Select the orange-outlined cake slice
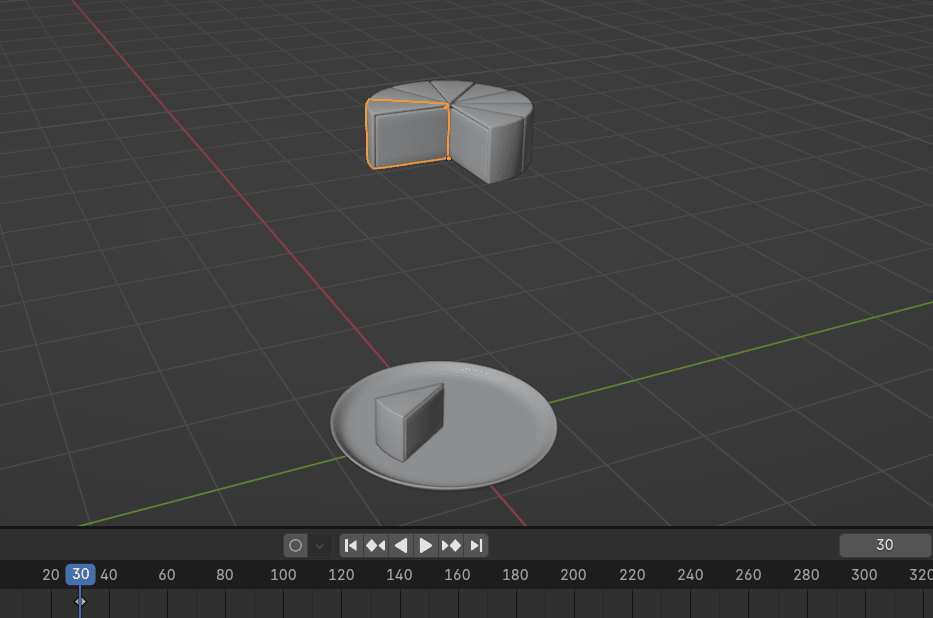This screenshot has height=618, width=933. point(408,135)
